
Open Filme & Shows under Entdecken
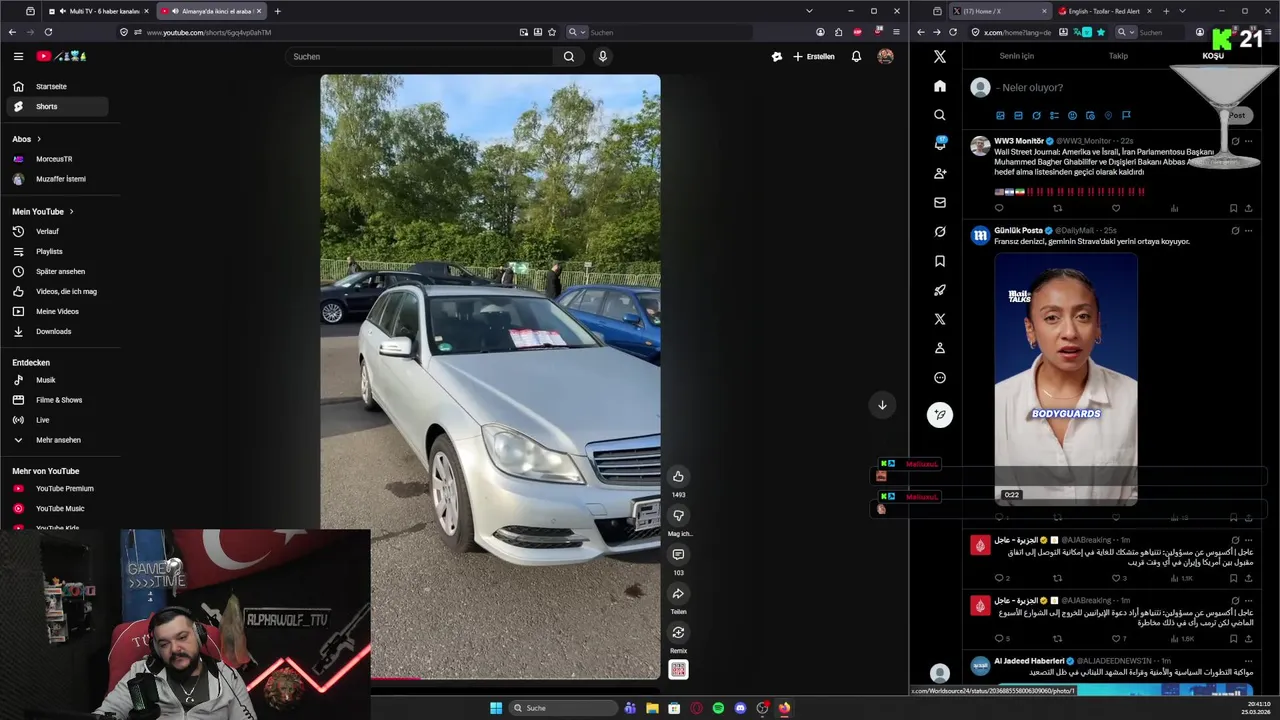[x=58, y=400]
